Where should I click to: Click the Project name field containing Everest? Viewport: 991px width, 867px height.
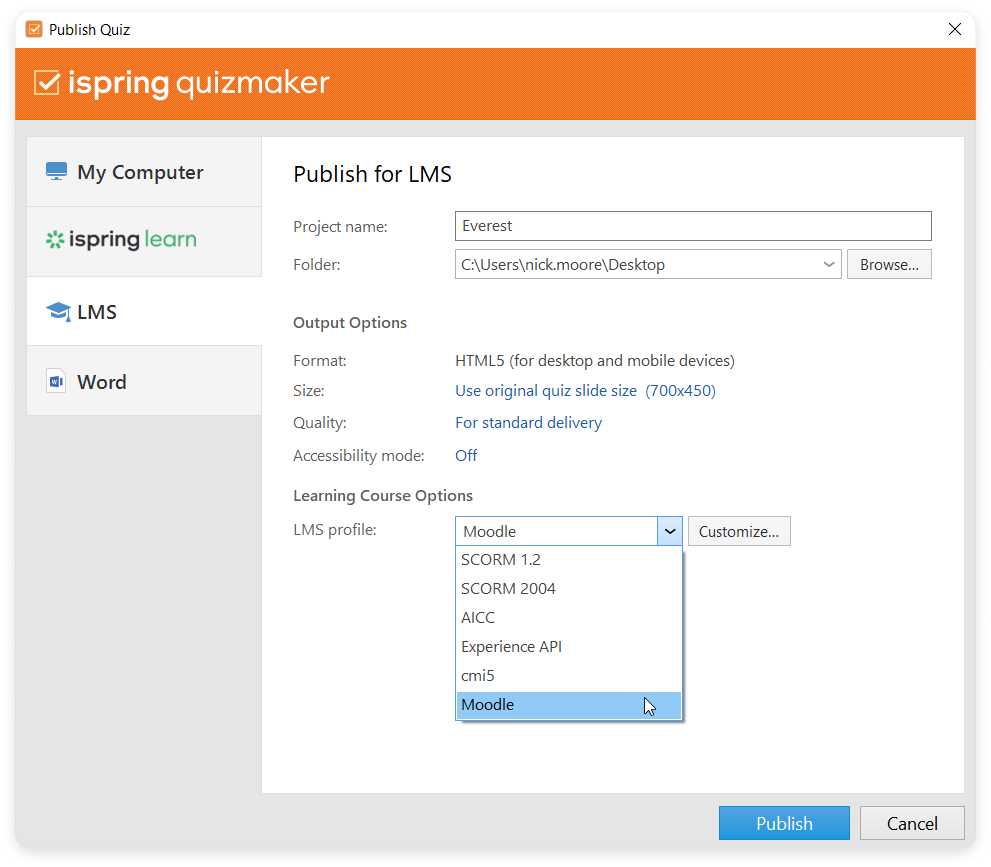point(693,226)
